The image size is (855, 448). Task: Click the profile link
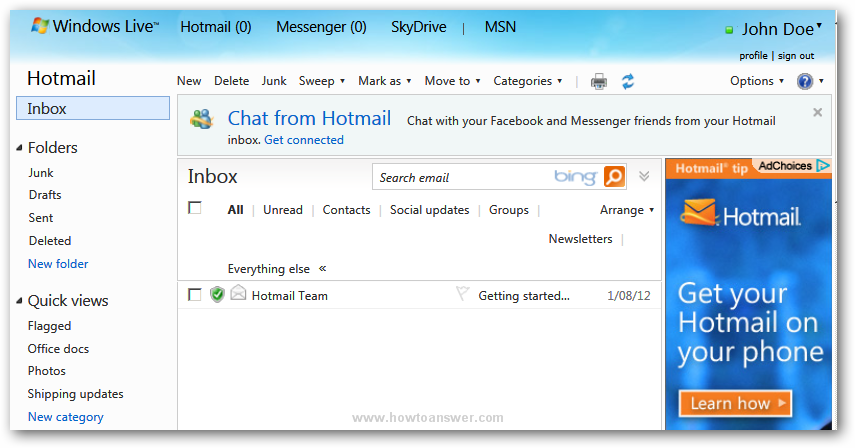click(x=753, y=56)
